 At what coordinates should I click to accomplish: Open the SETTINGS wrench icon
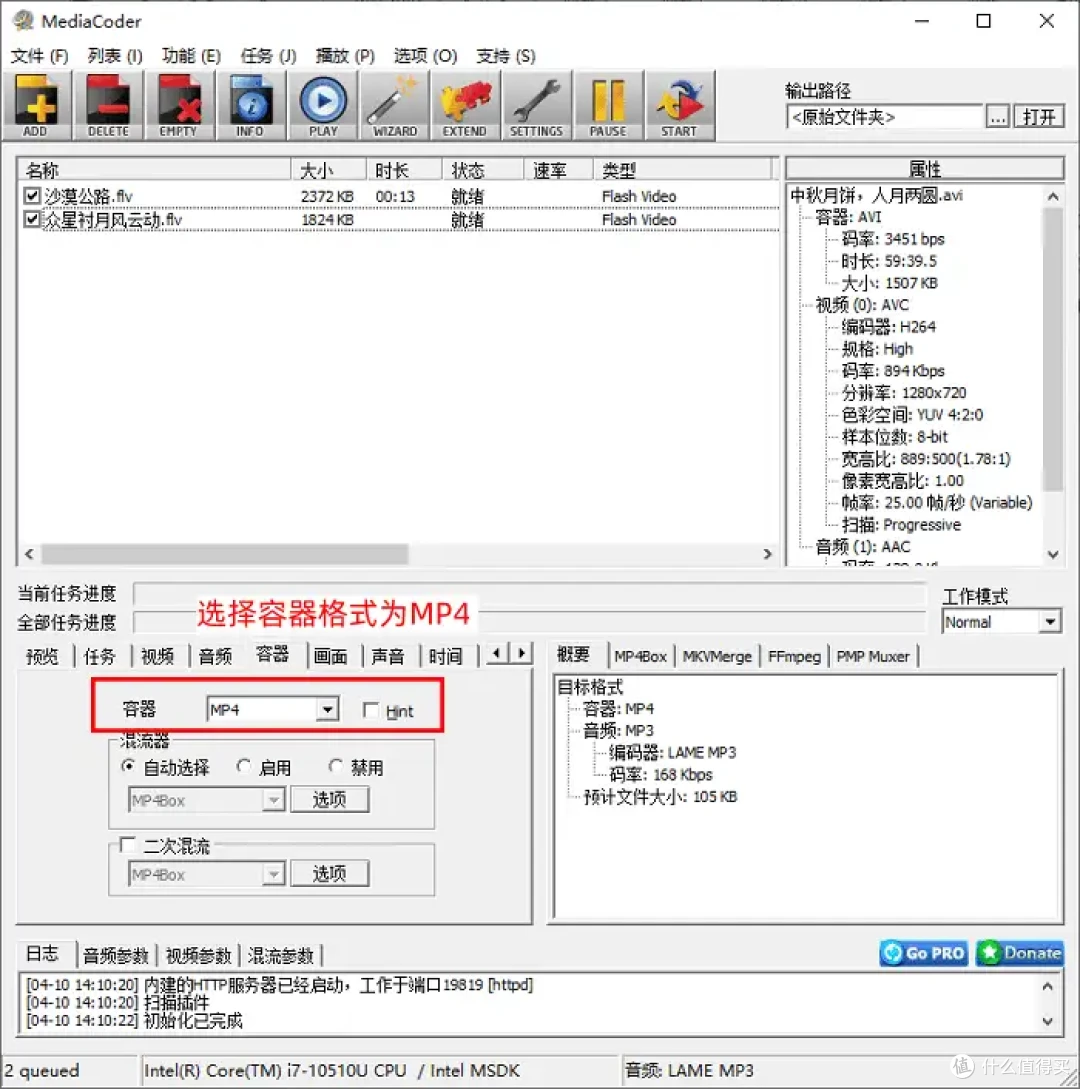point(537,106)
